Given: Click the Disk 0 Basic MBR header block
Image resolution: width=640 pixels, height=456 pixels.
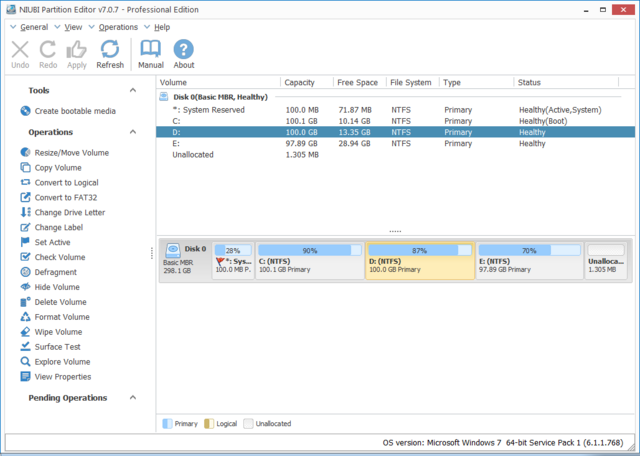Looking at the screenshot, I should (185, 261).
